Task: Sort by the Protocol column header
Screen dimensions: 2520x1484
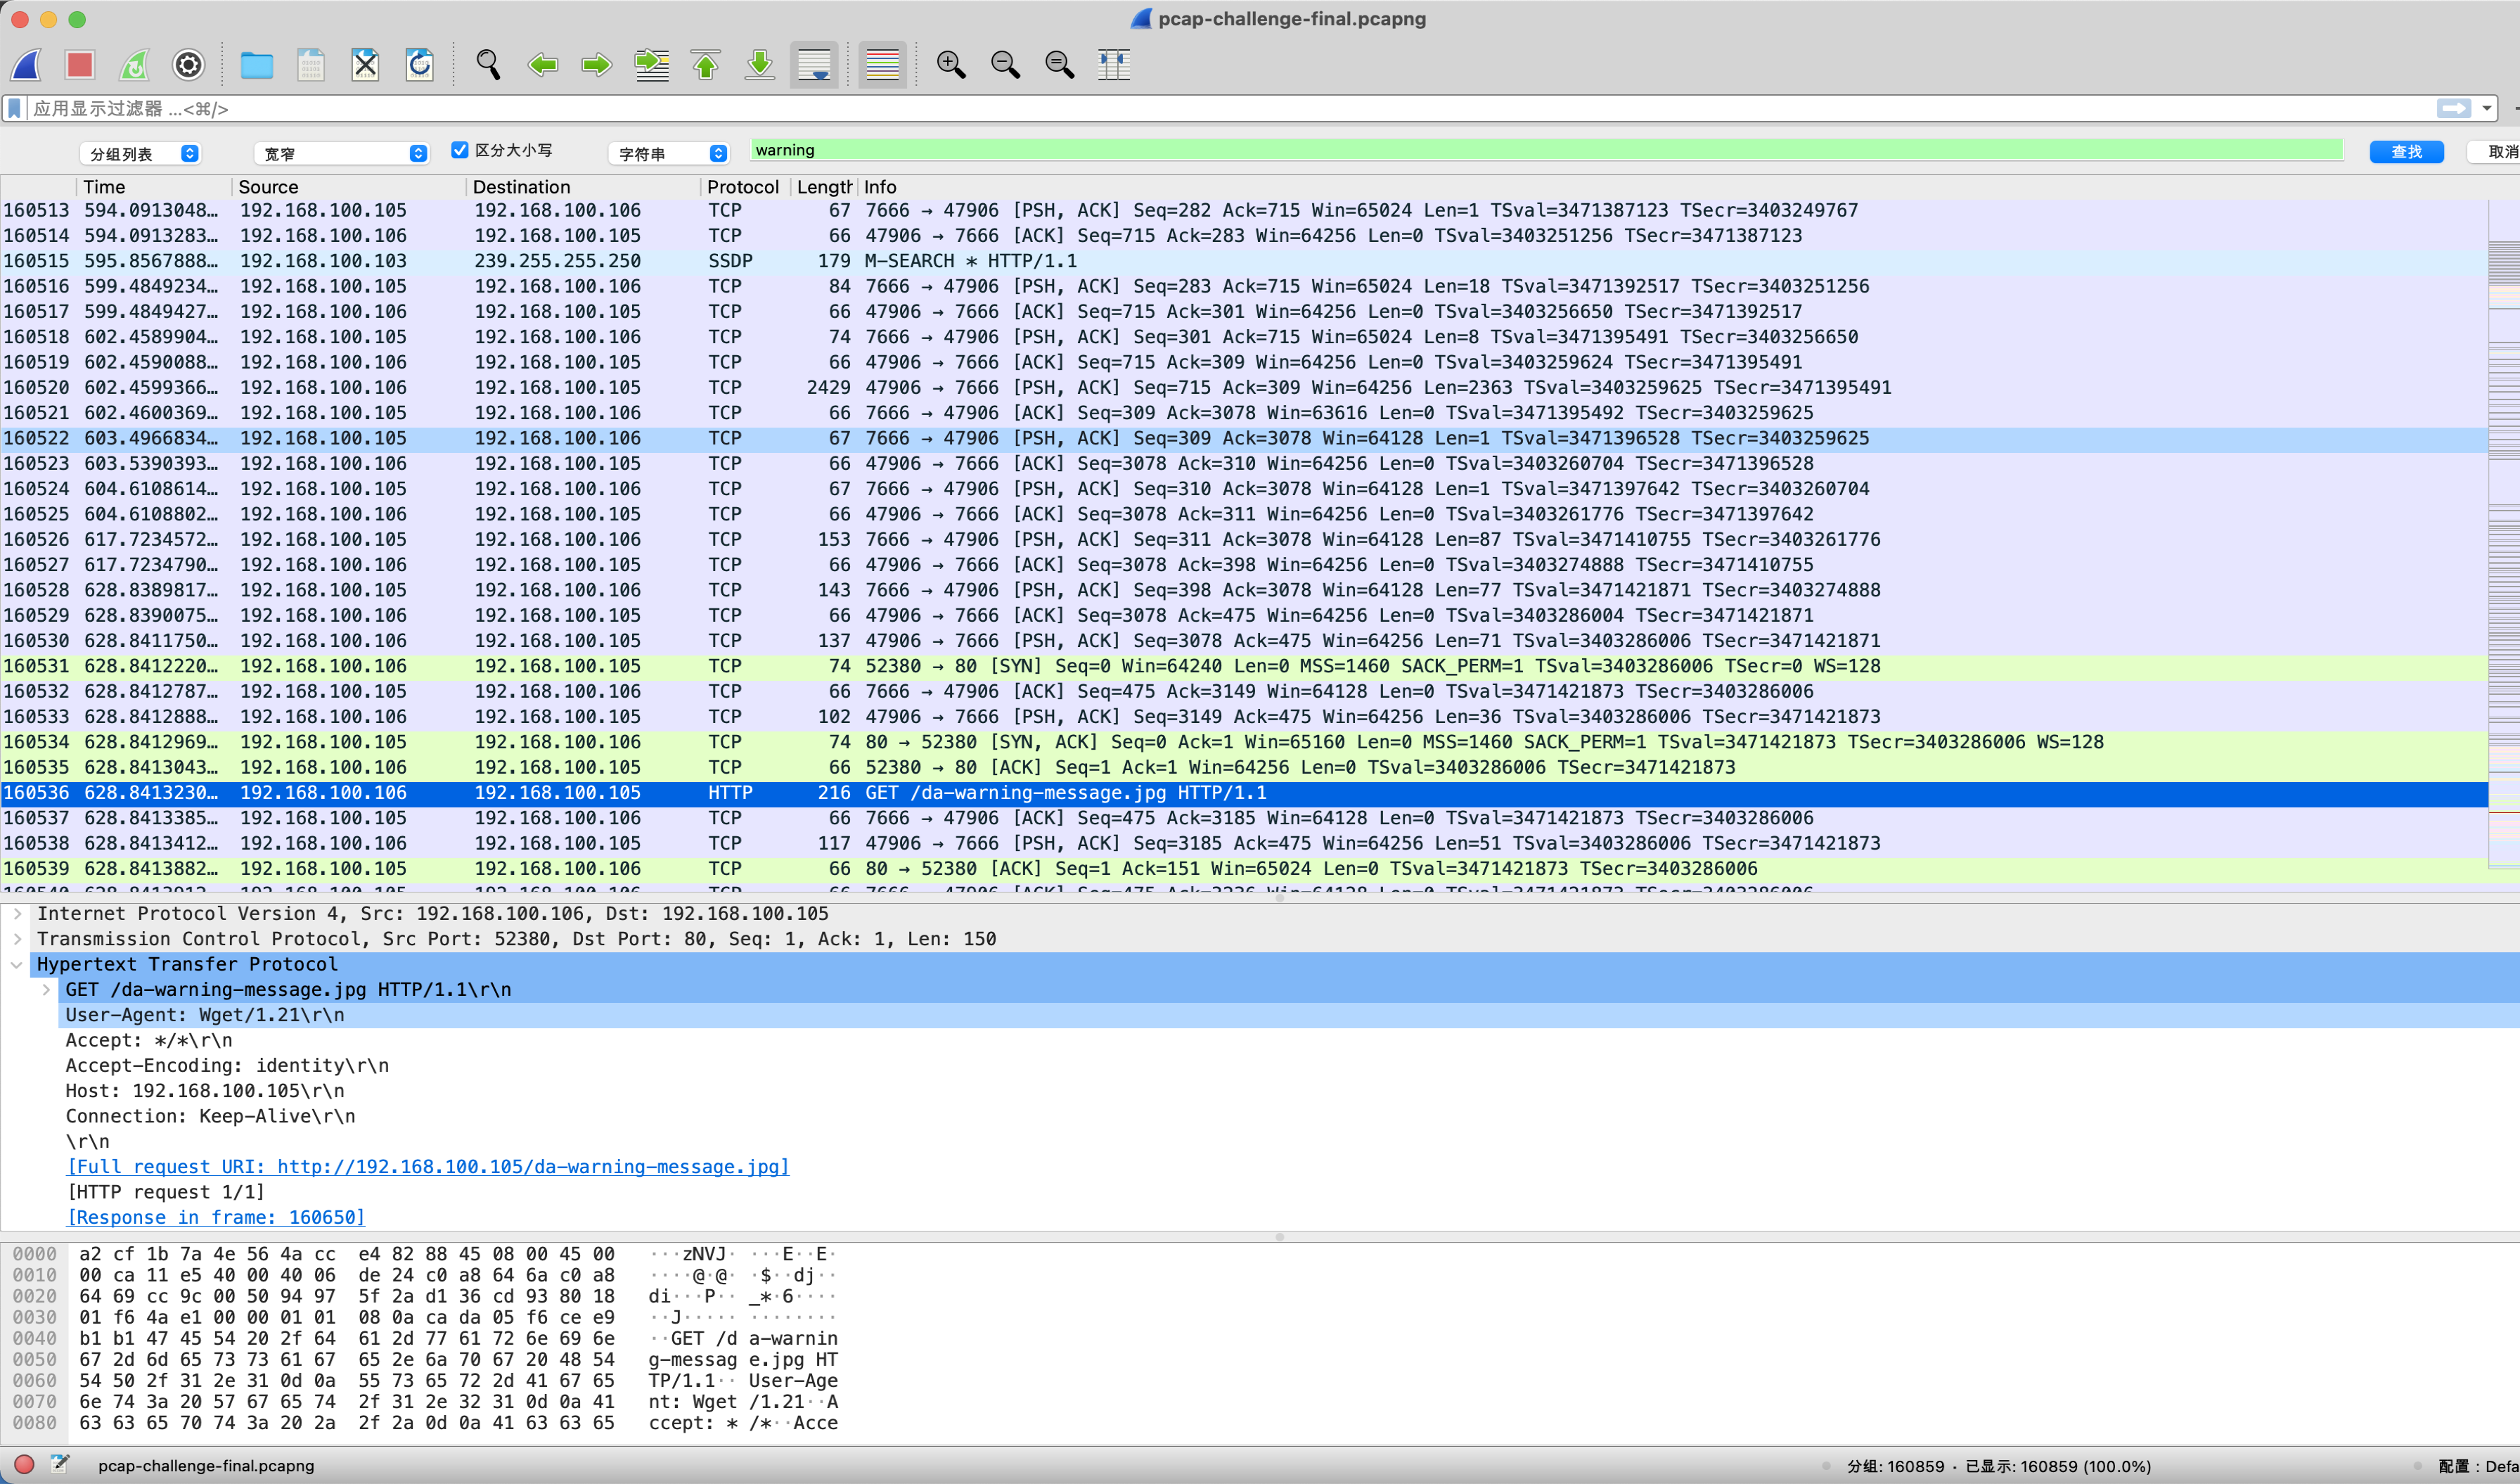Action: 742,187
